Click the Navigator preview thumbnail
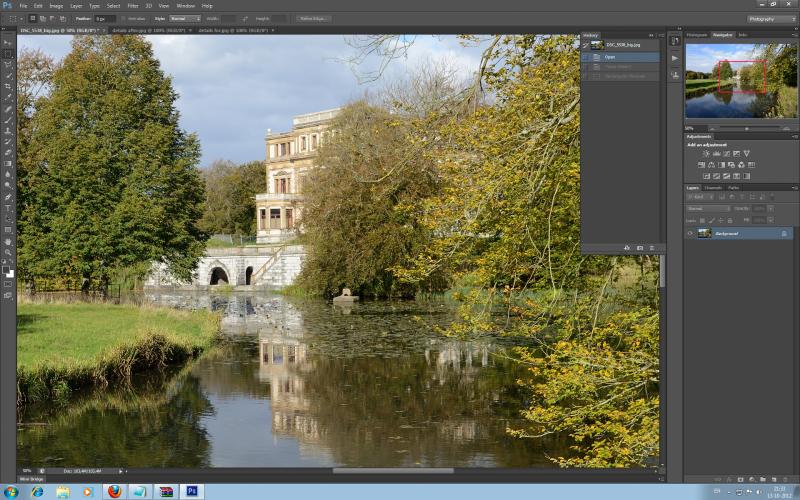 [x=741, y=81]
